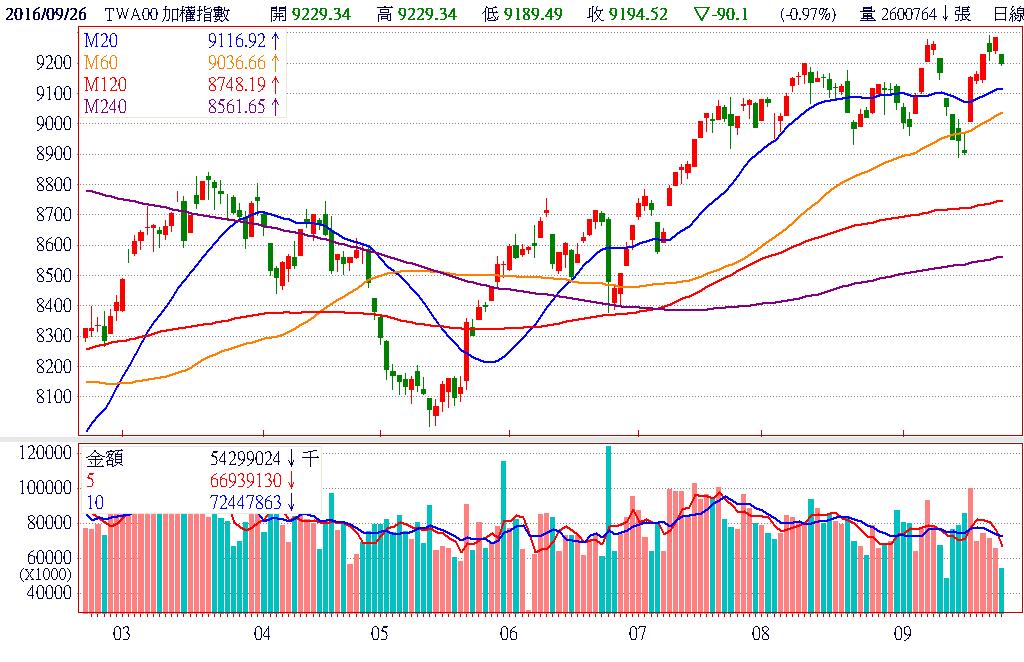
Task: Click the 06 month marker on time axis
Action: 508,633
